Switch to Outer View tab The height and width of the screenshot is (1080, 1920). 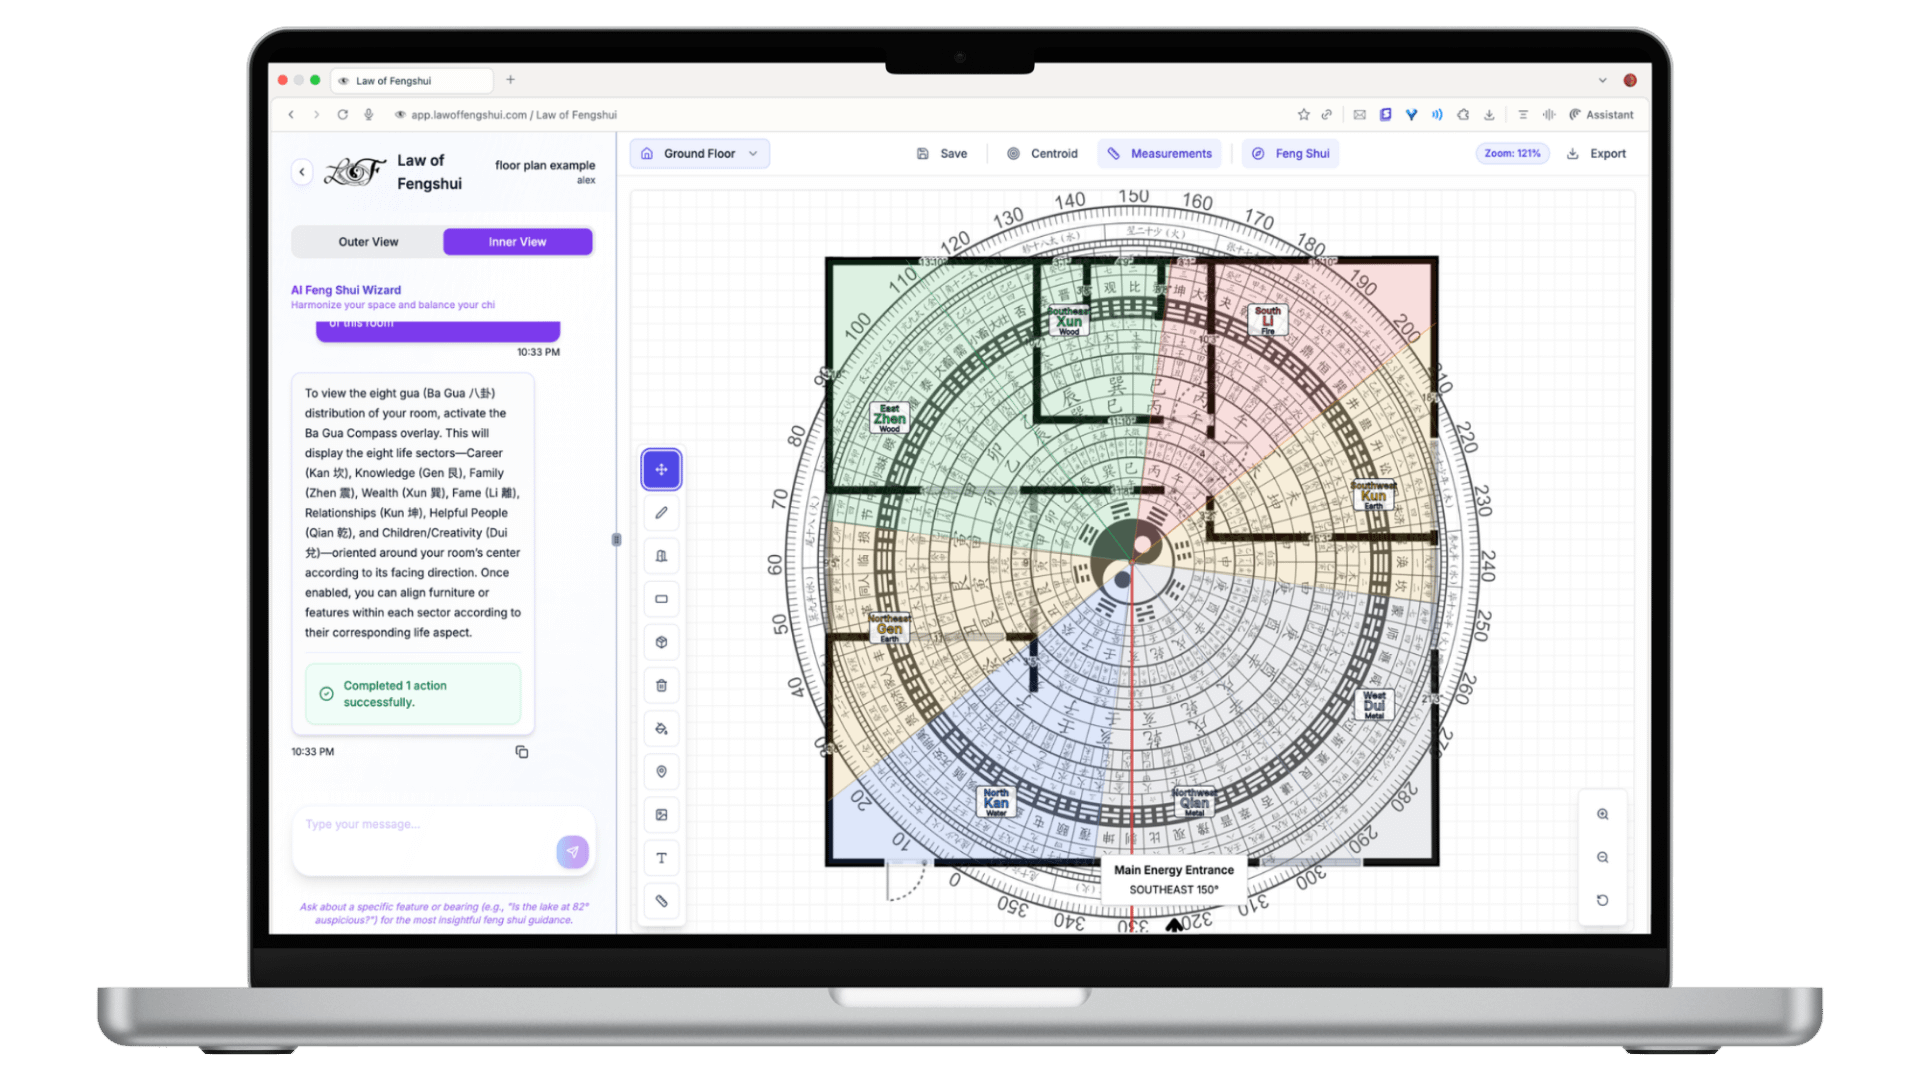[x=368, y=242]
